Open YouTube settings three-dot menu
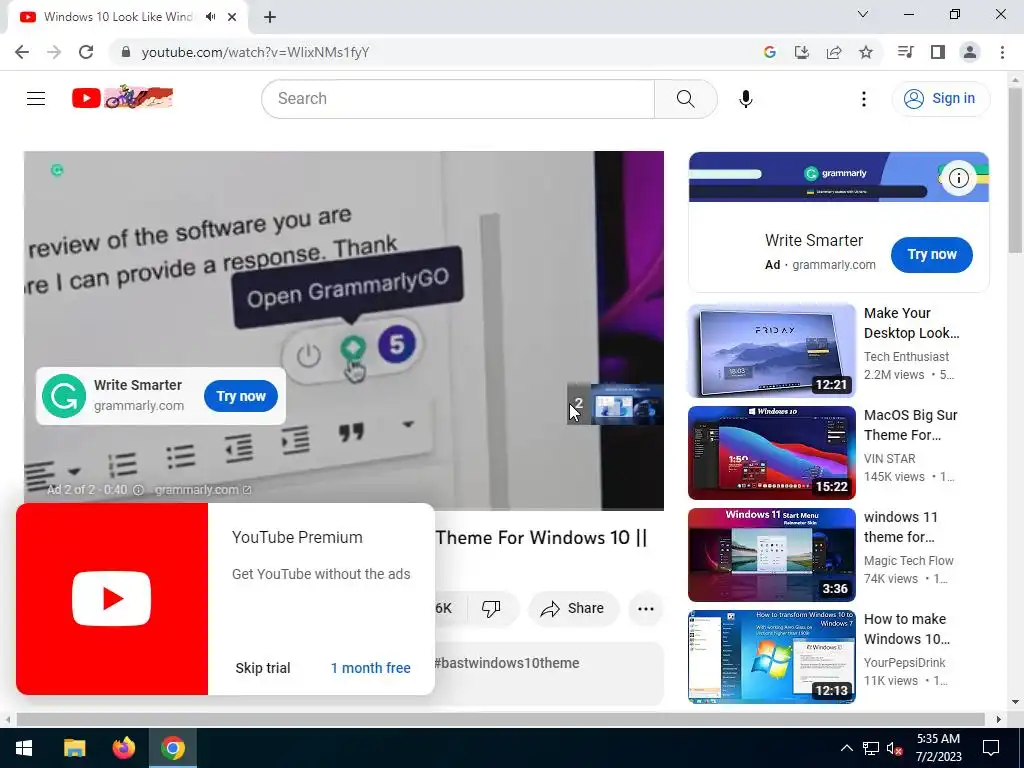 pyautogui.click(x=863, y=99)
